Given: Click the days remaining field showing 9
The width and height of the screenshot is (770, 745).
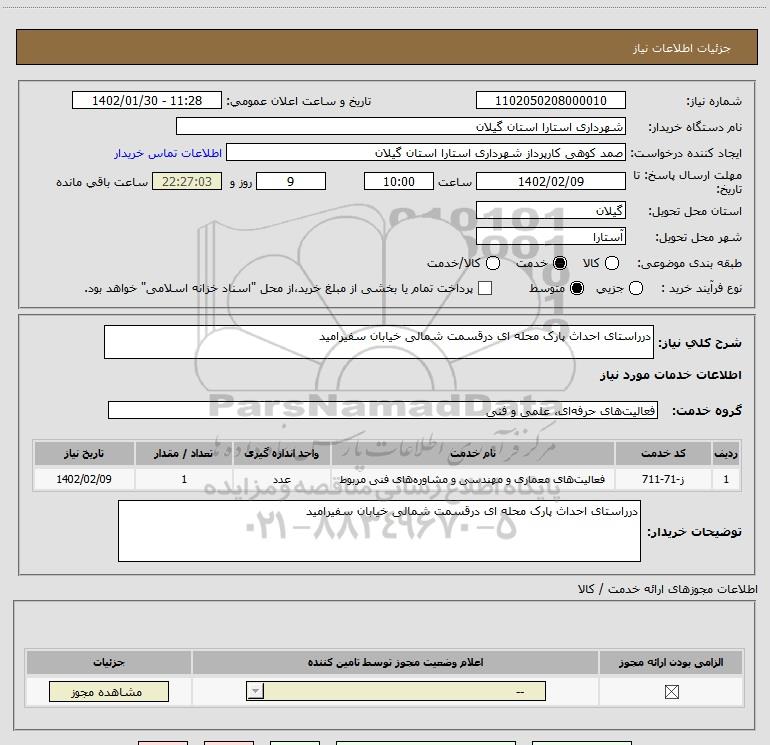Looking at the screenshot, I should (x=291, y=182).
